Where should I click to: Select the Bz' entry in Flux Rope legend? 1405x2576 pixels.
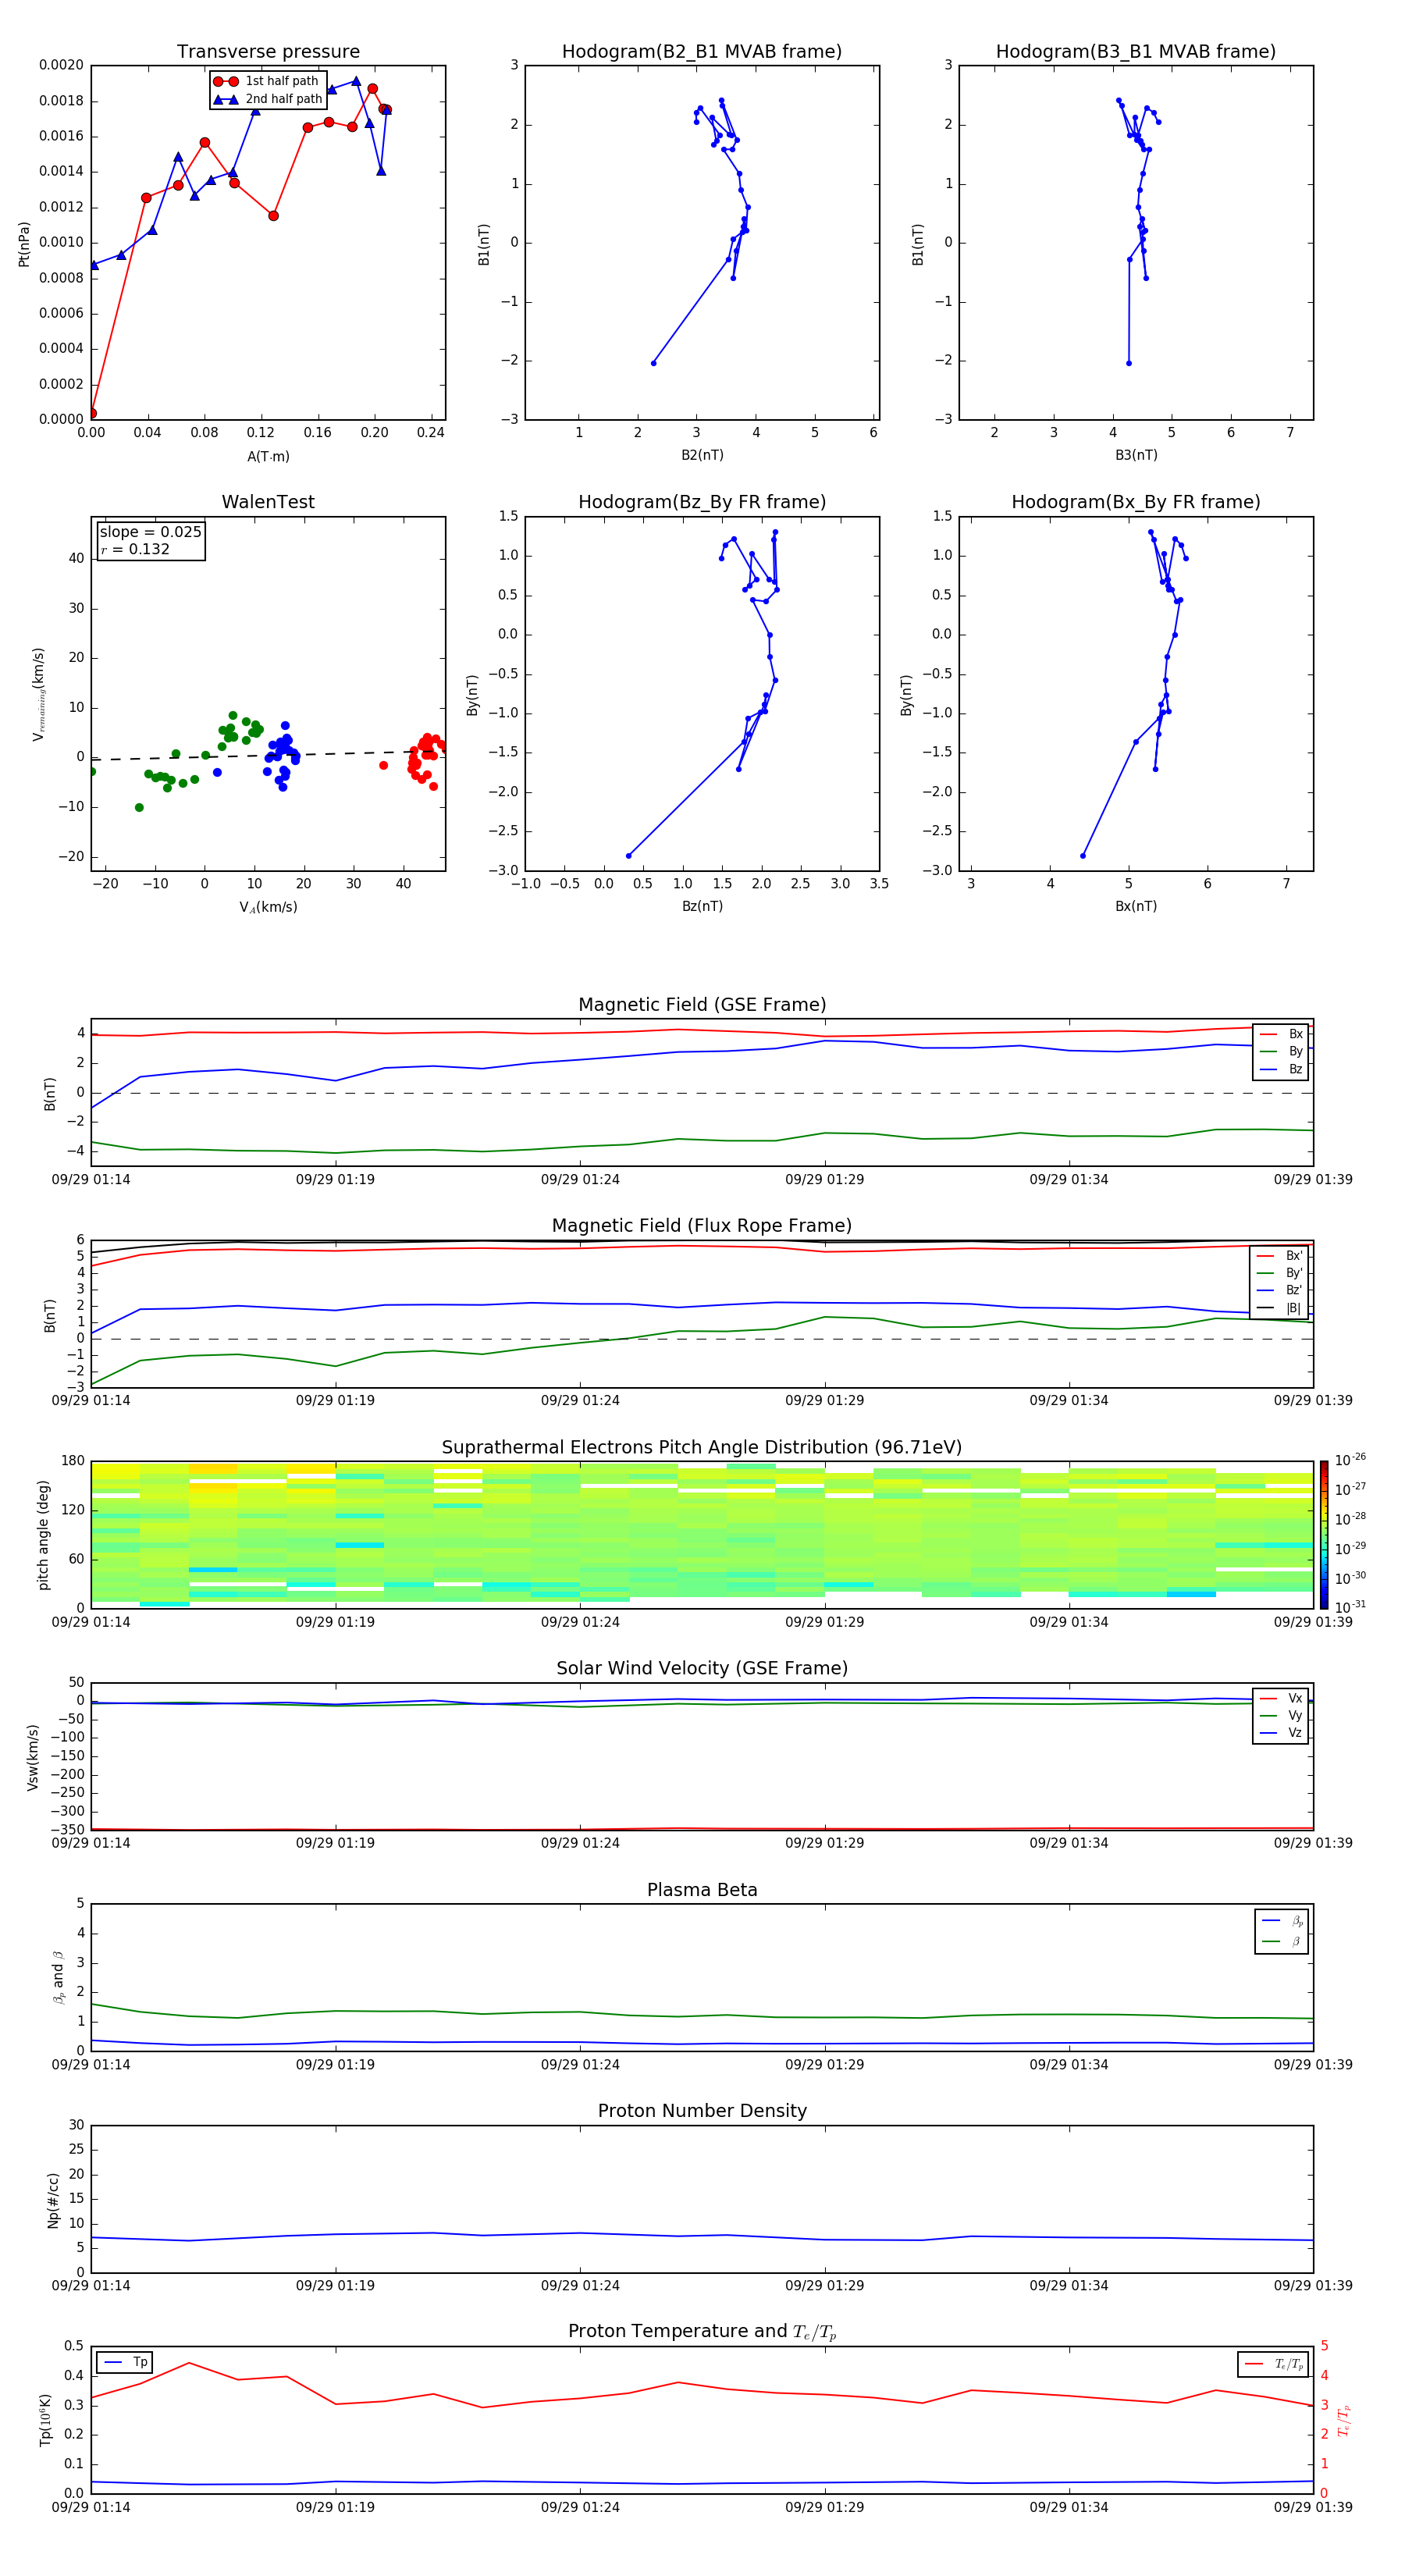(1280, 1290)
